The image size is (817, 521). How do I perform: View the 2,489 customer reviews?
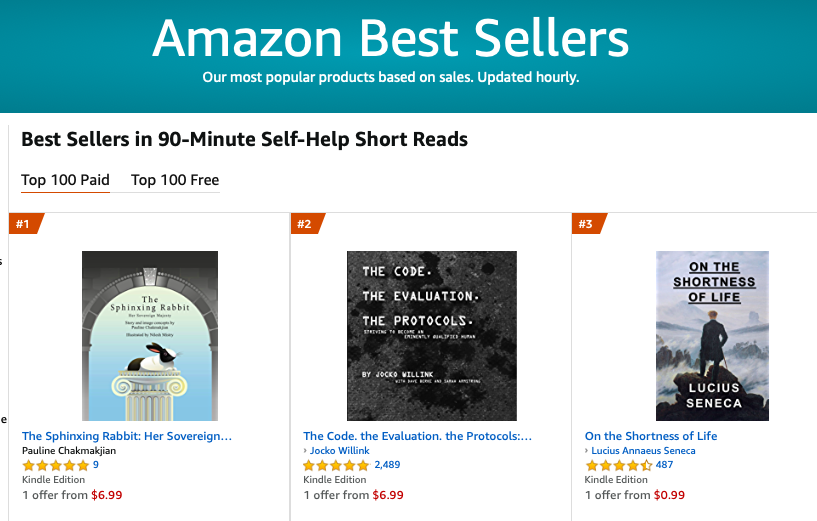[386, 465]
